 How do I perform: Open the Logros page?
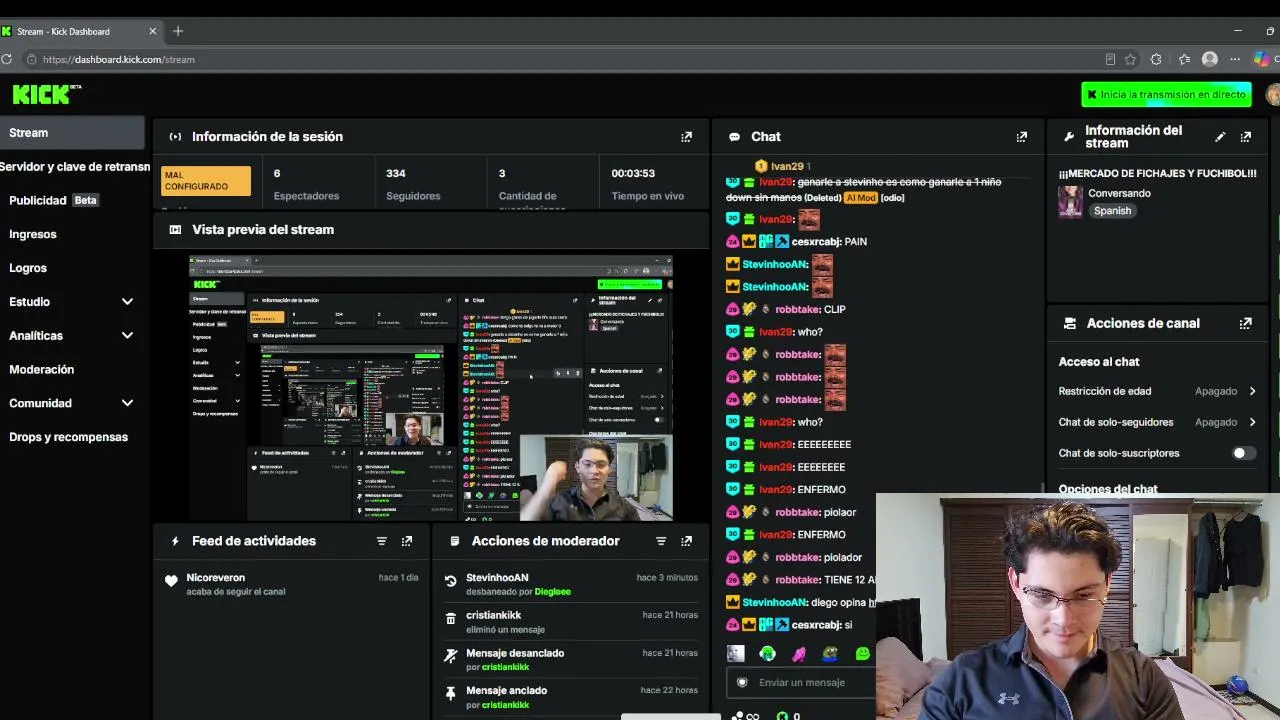pyautogui.click(x=28, y=268)
